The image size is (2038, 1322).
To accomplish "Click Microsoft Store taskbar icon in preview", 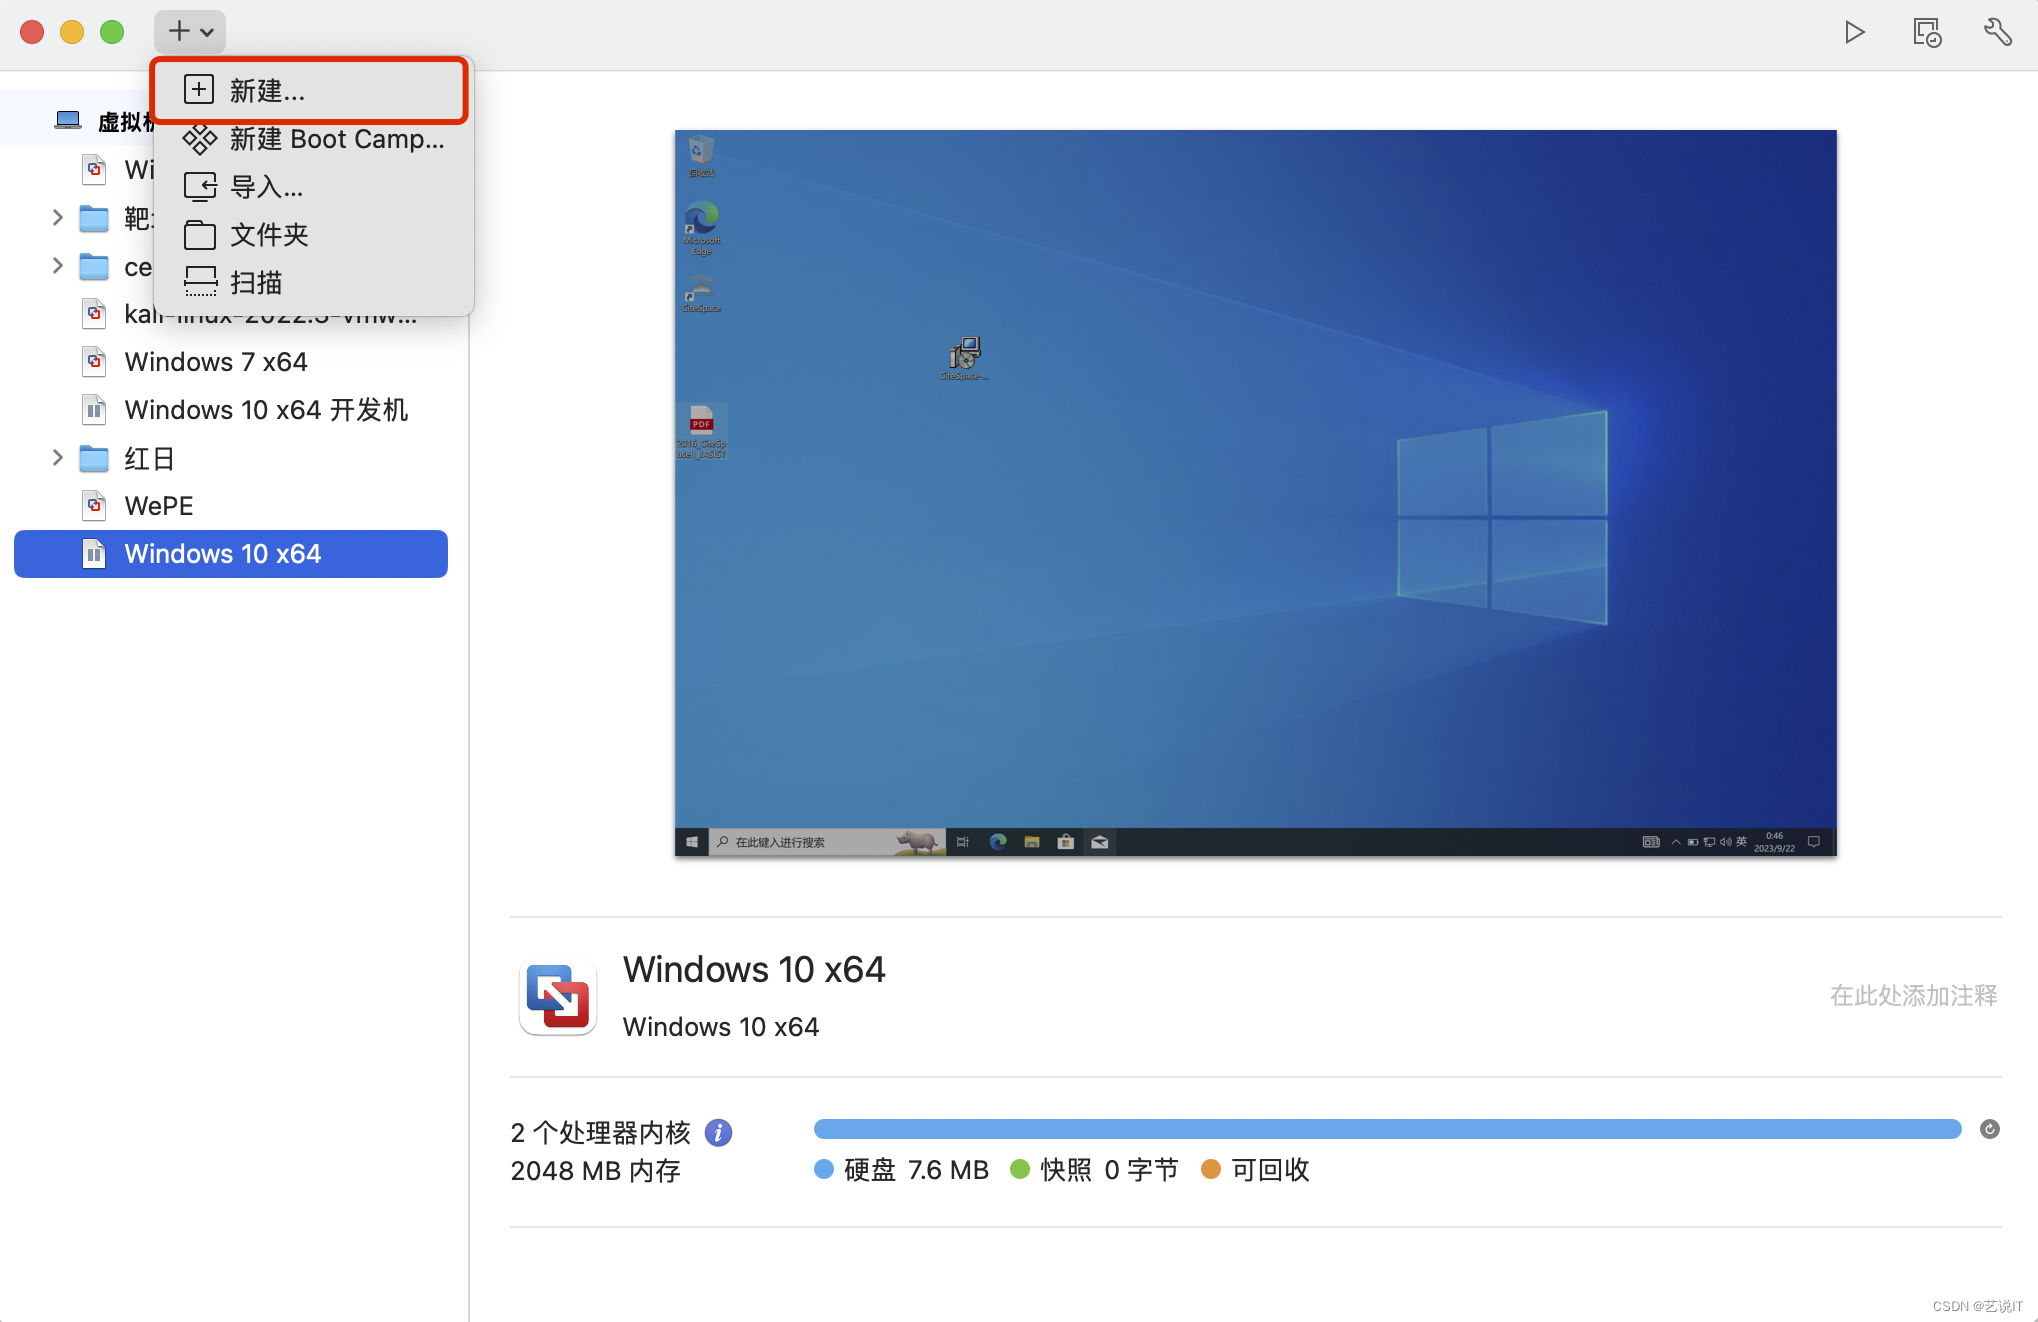I will coord(1066,842).
